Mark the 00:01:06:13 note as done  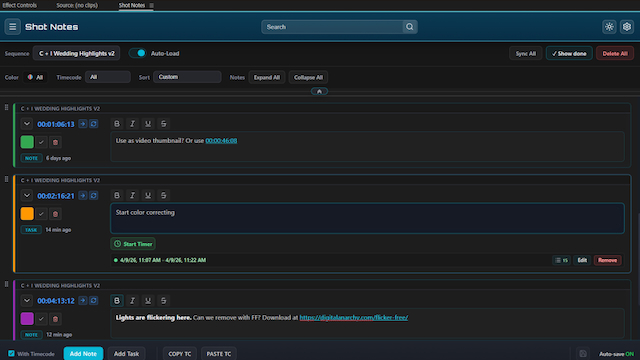pos(41,142)
